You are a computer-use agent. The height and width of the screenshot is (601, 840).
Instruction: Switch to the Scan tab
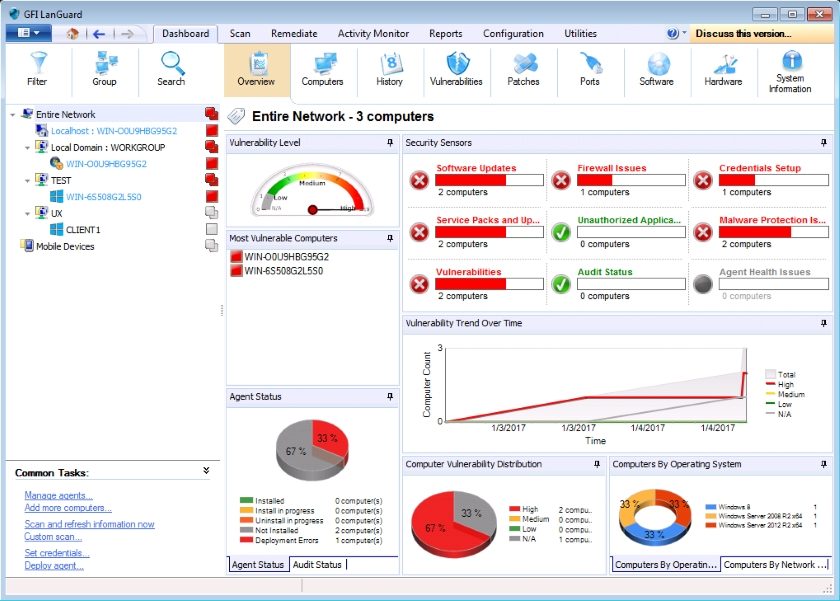pyautogui.click(x=240, y=33)
